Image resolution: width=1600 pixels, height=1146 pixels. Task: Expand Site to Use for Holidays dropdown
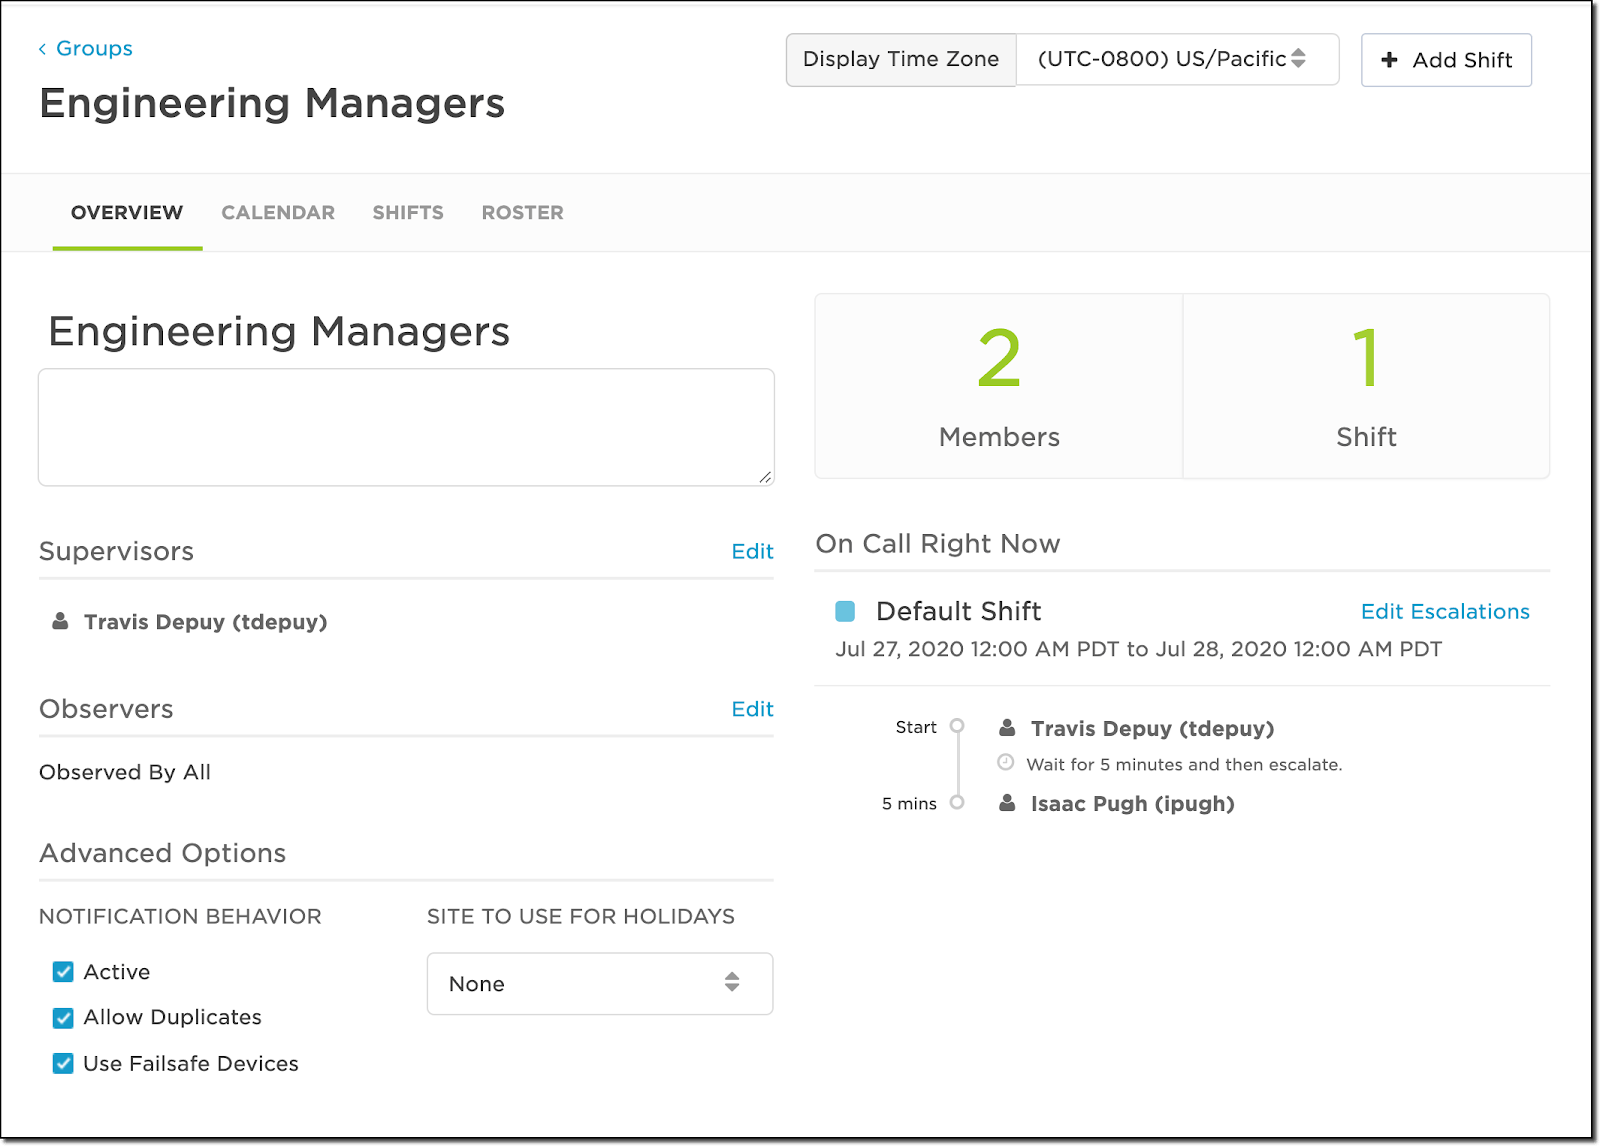pyautogui.click(x=599, y=984)
